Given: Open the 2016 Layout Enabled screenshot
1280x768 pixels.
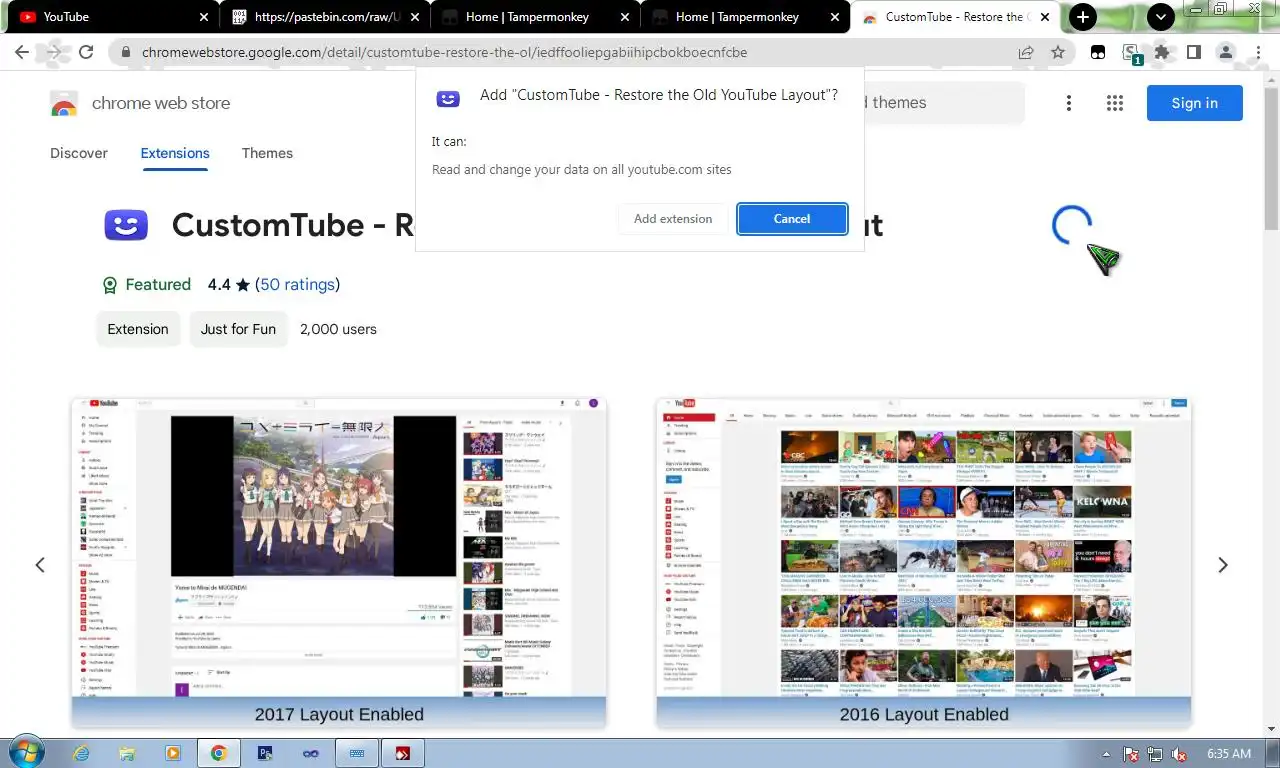Looking at the screenshot, I should [924, 563].
